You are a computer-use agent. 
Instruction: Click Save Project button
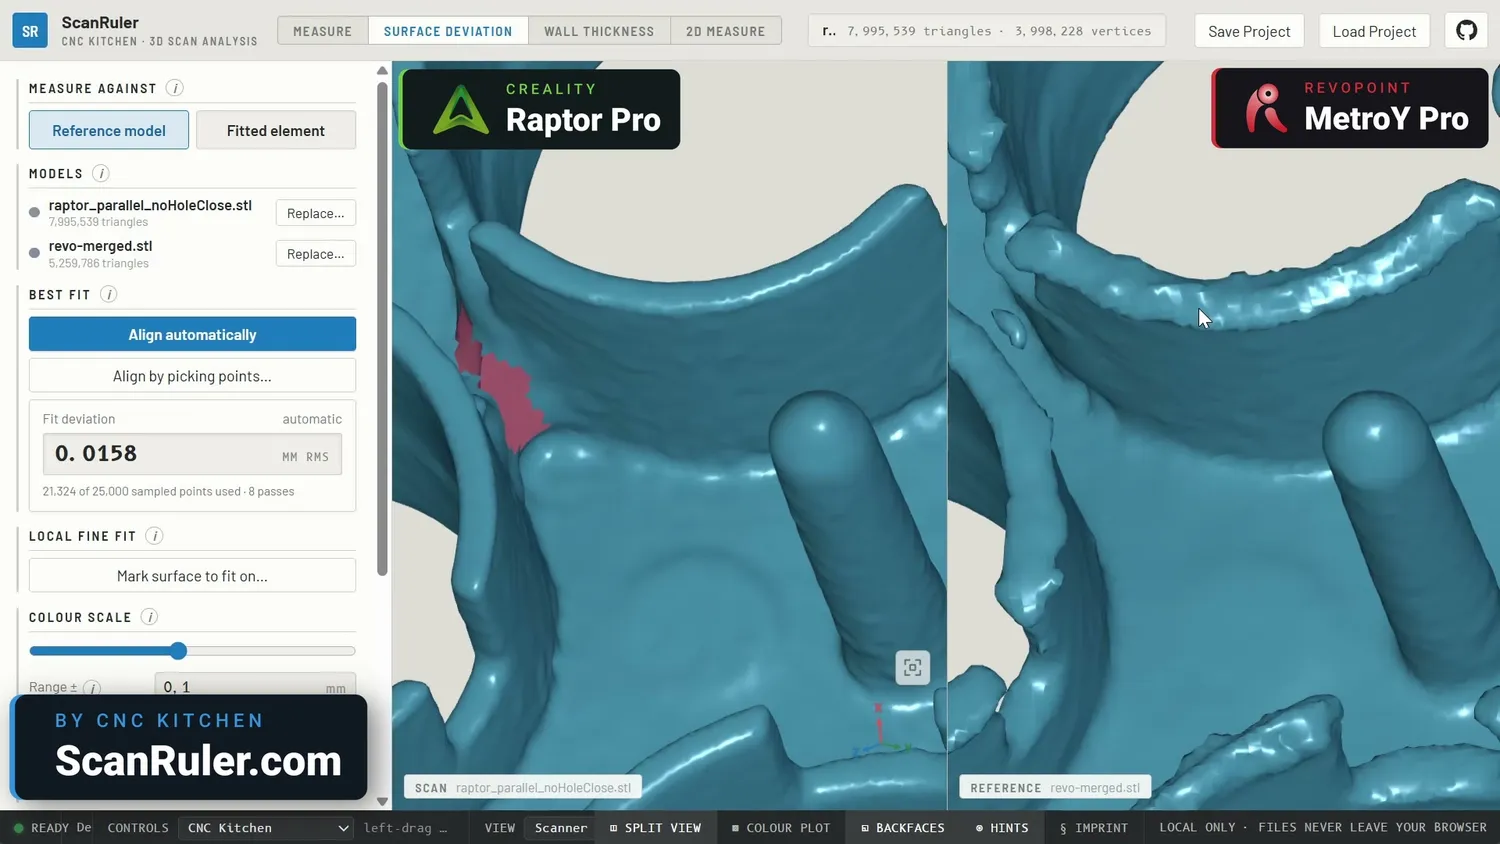(1249, 31)
